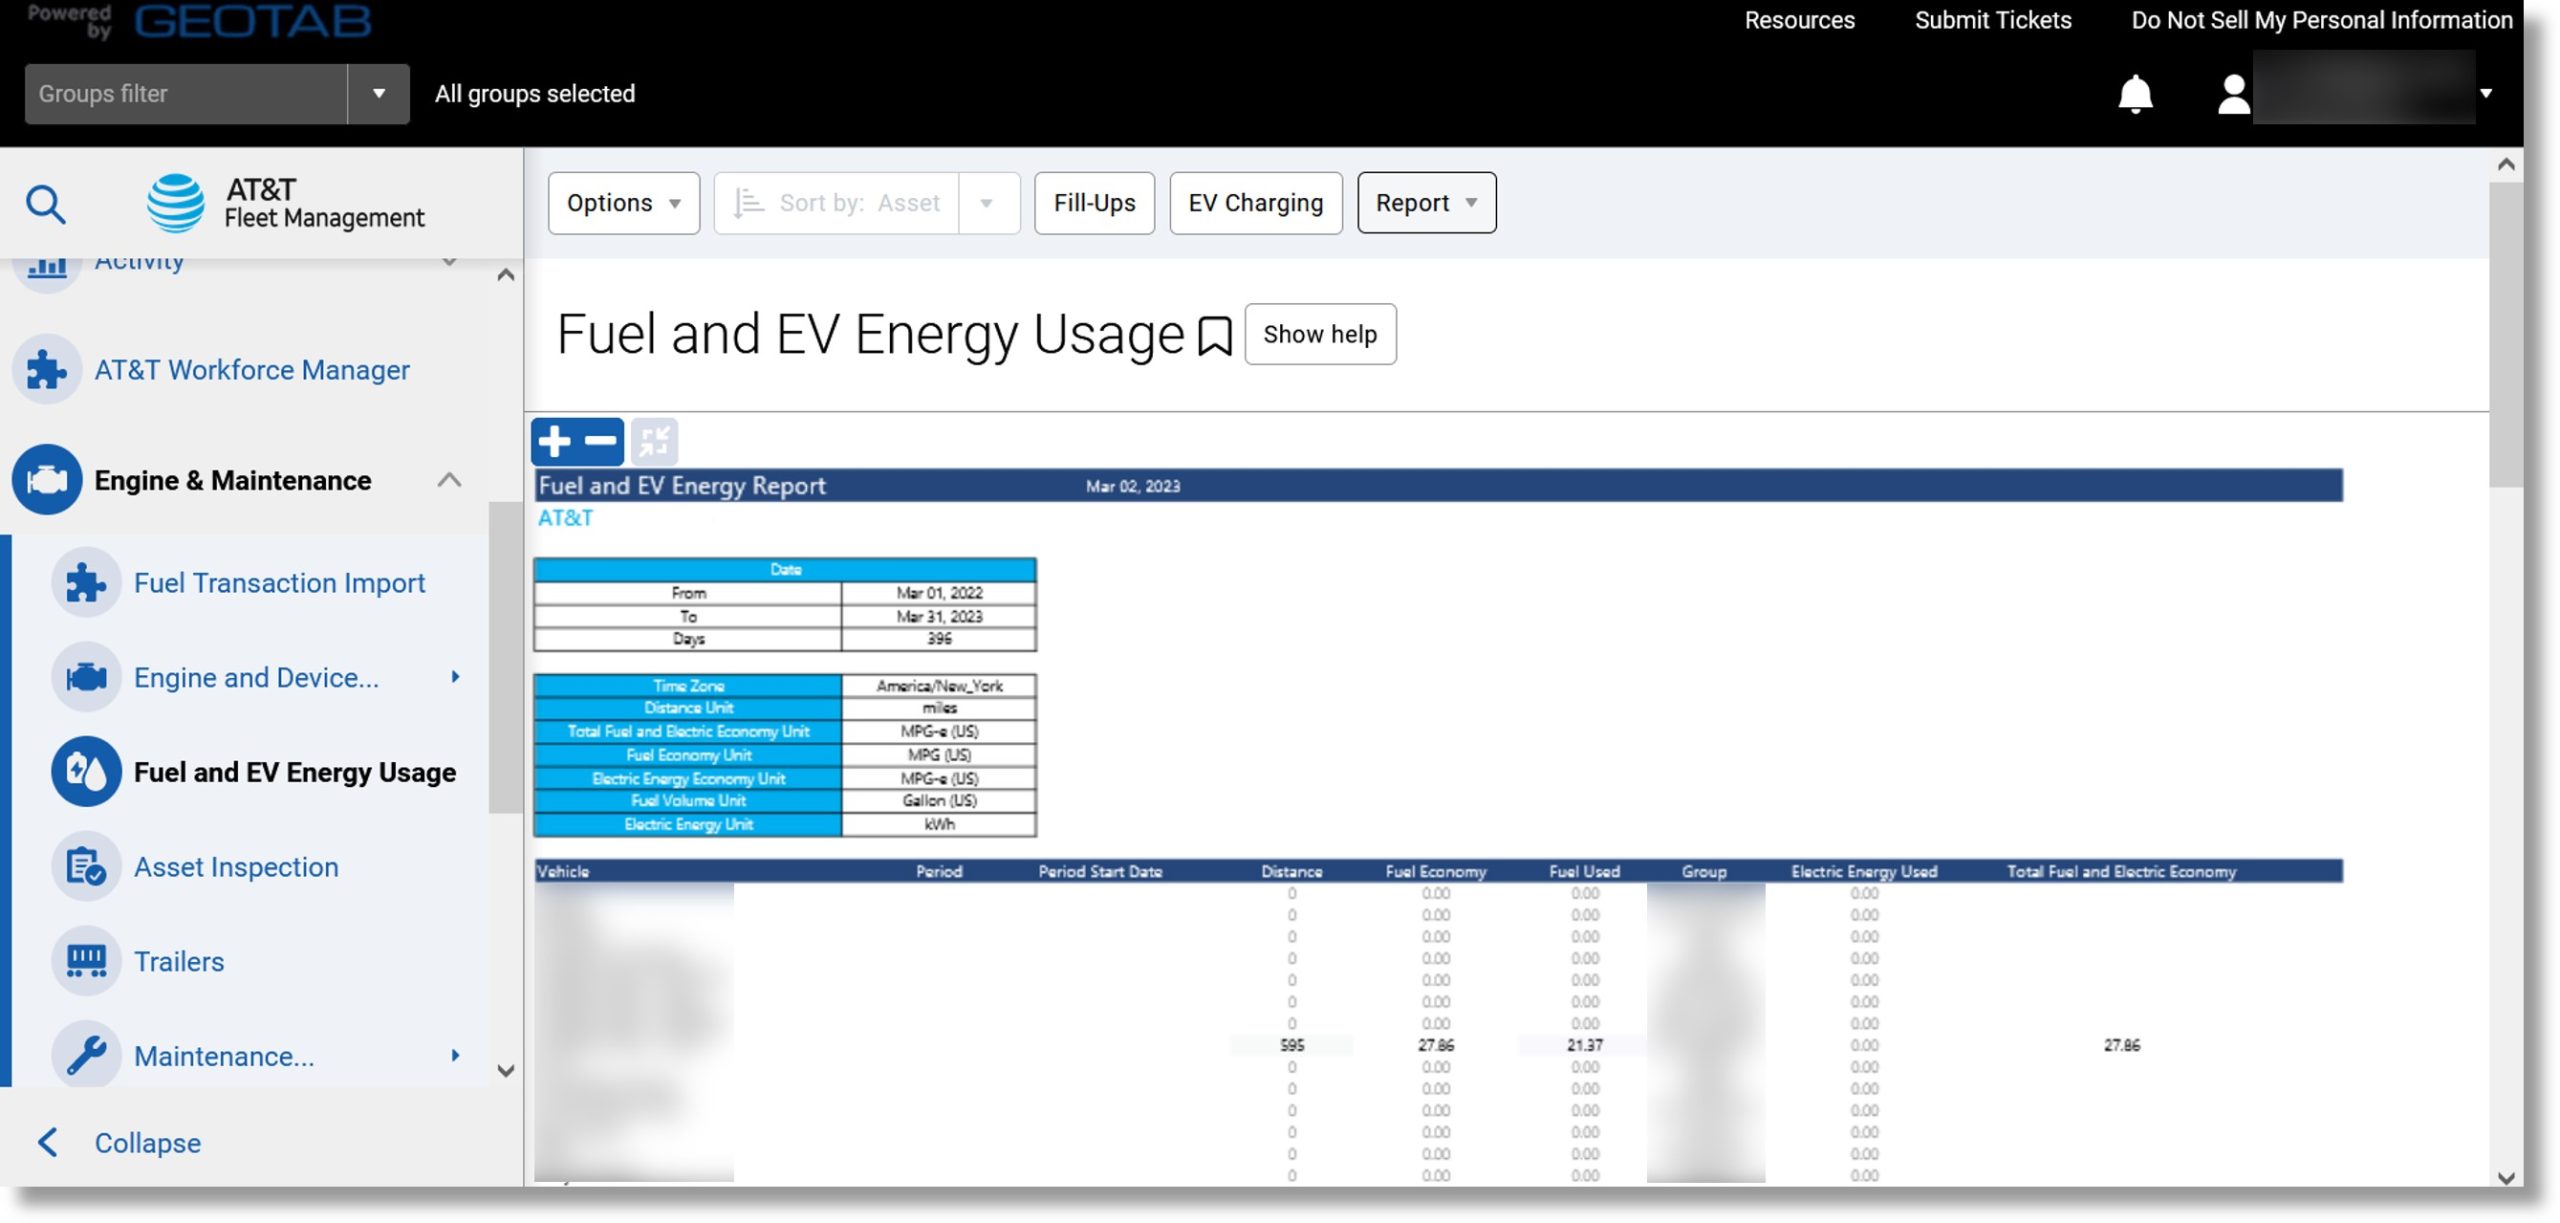
Task: Open the Submit Tickets link
Action: pyautogui.click(x=1992, y=20)
